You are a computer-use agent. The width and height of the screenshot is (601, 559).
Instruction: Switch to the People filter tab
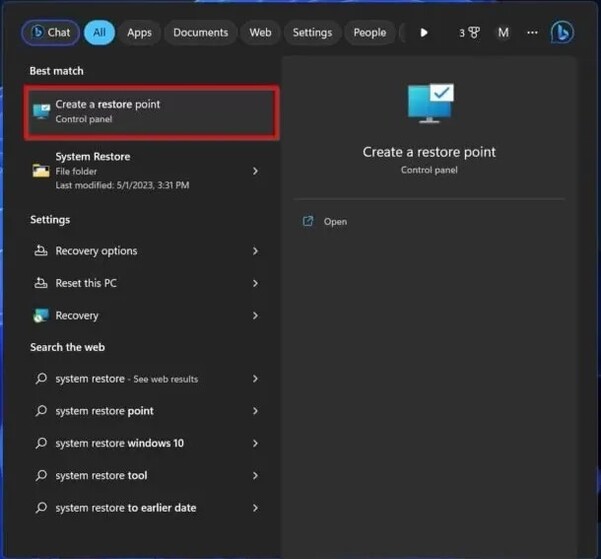pyautogui.click(x=369, y=33)
